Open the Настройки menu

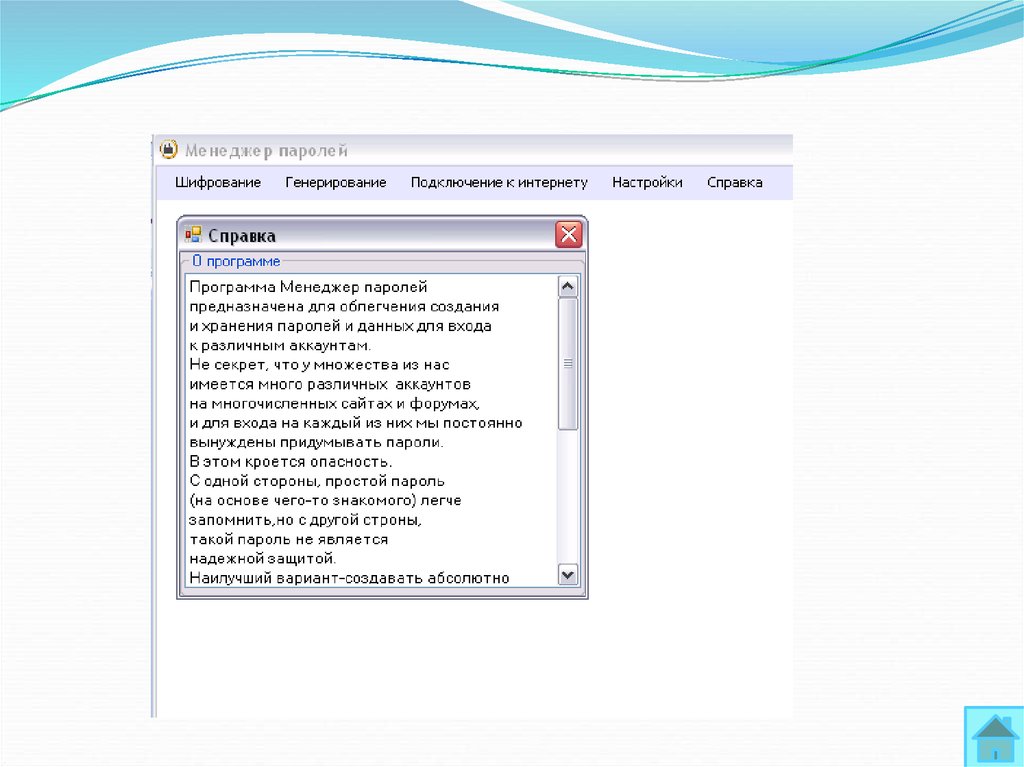tap(647, 182)
